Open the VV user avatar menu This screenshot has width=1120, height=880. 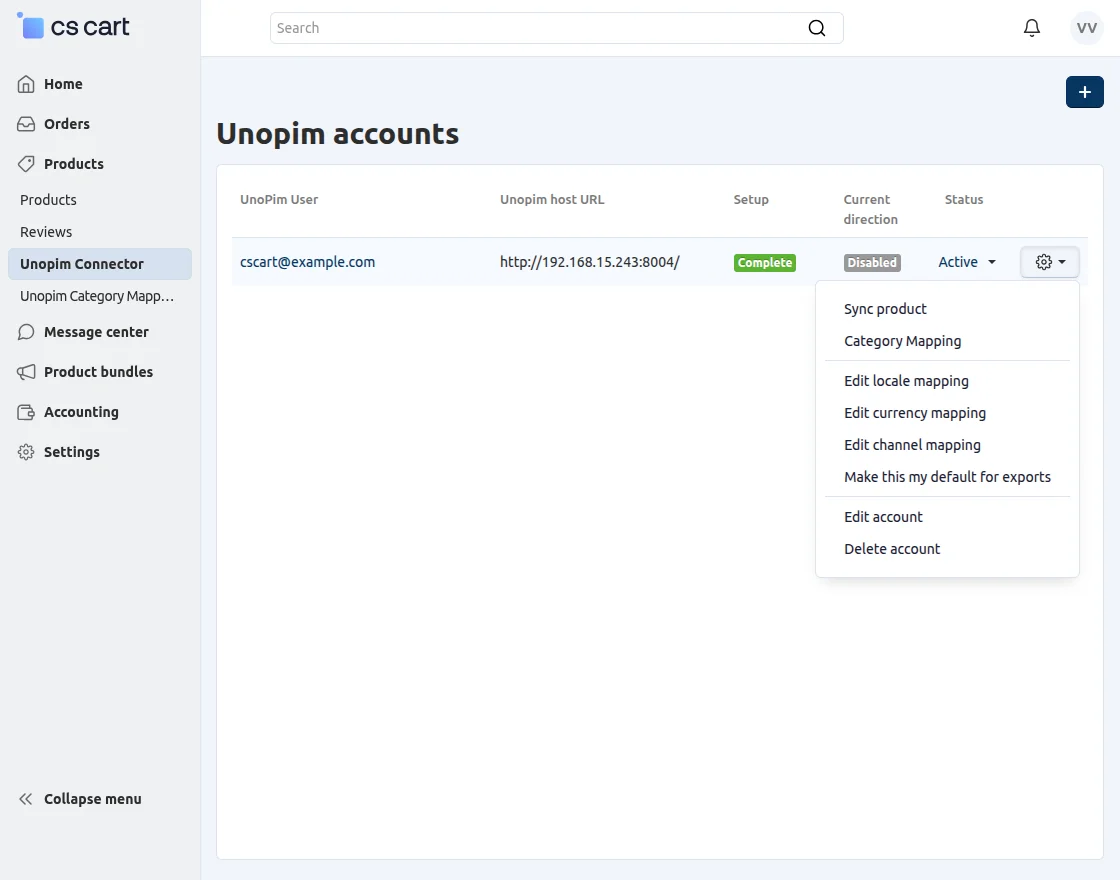1086,28
